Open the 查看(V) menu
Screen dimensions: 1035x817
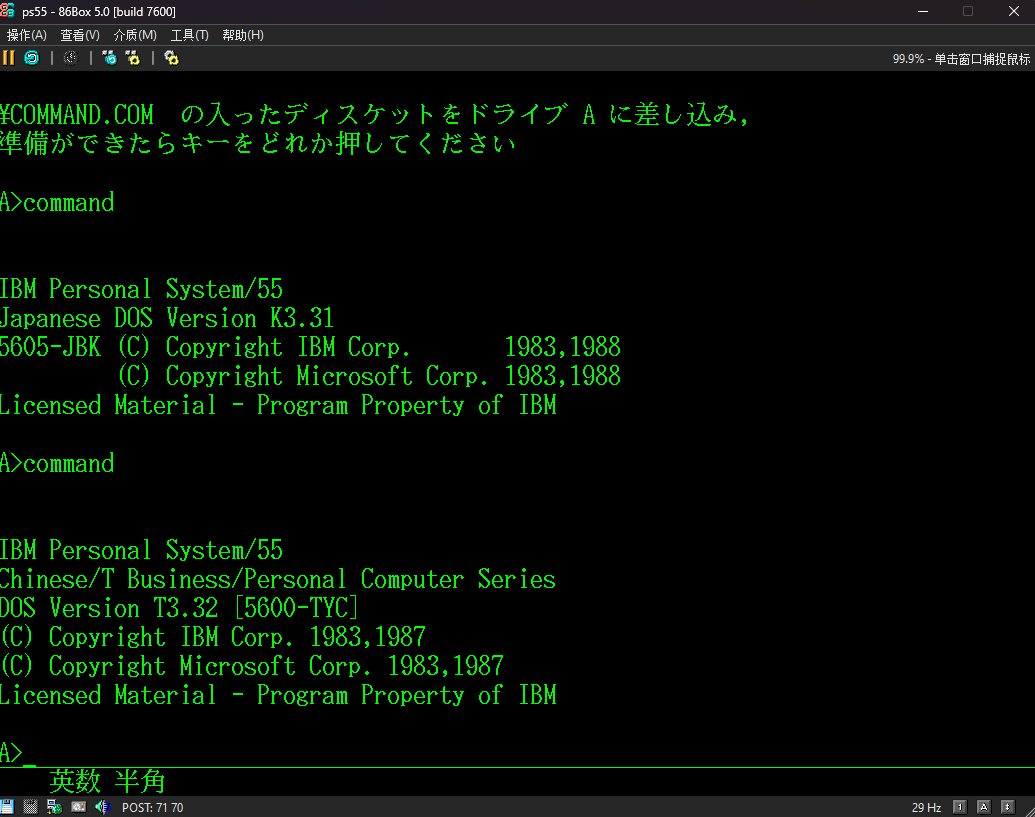[x=80, y=35]
